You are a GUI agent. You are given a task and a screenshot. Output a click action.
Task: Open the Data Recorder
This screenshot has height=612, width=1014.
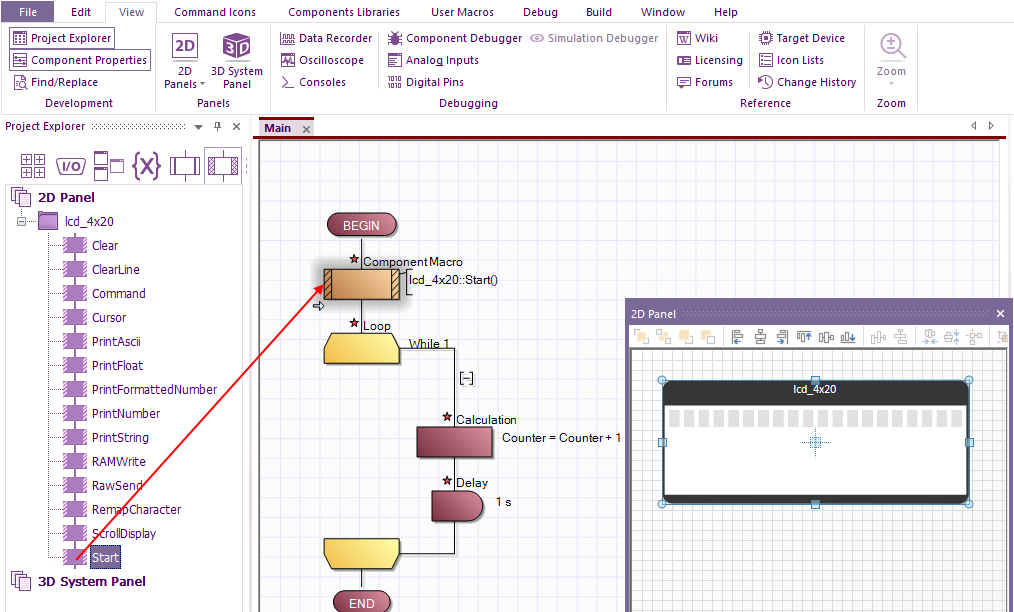[x=326, y=38]
